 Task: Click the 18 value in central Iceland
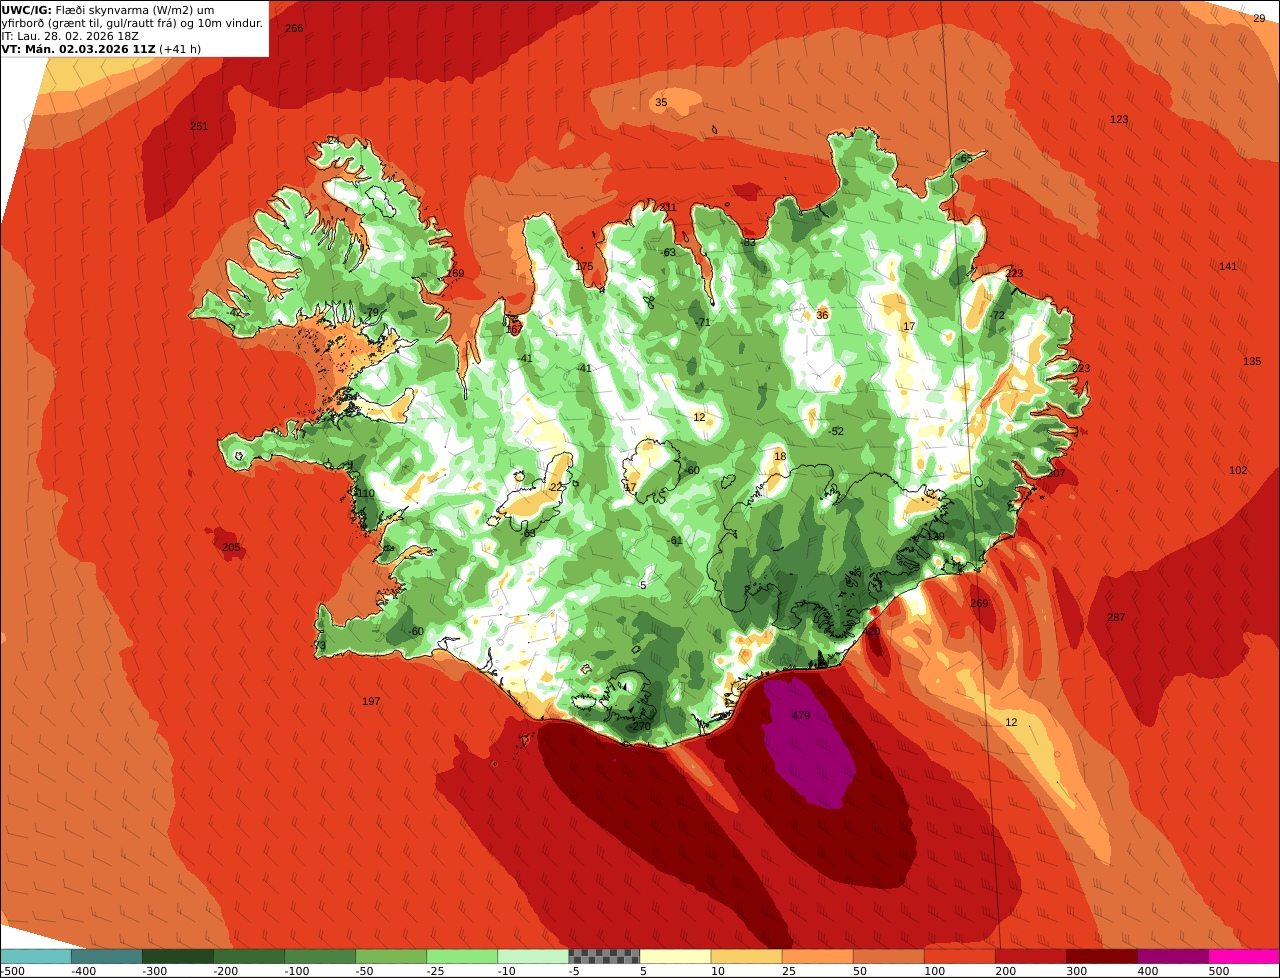tap(780, 457)
